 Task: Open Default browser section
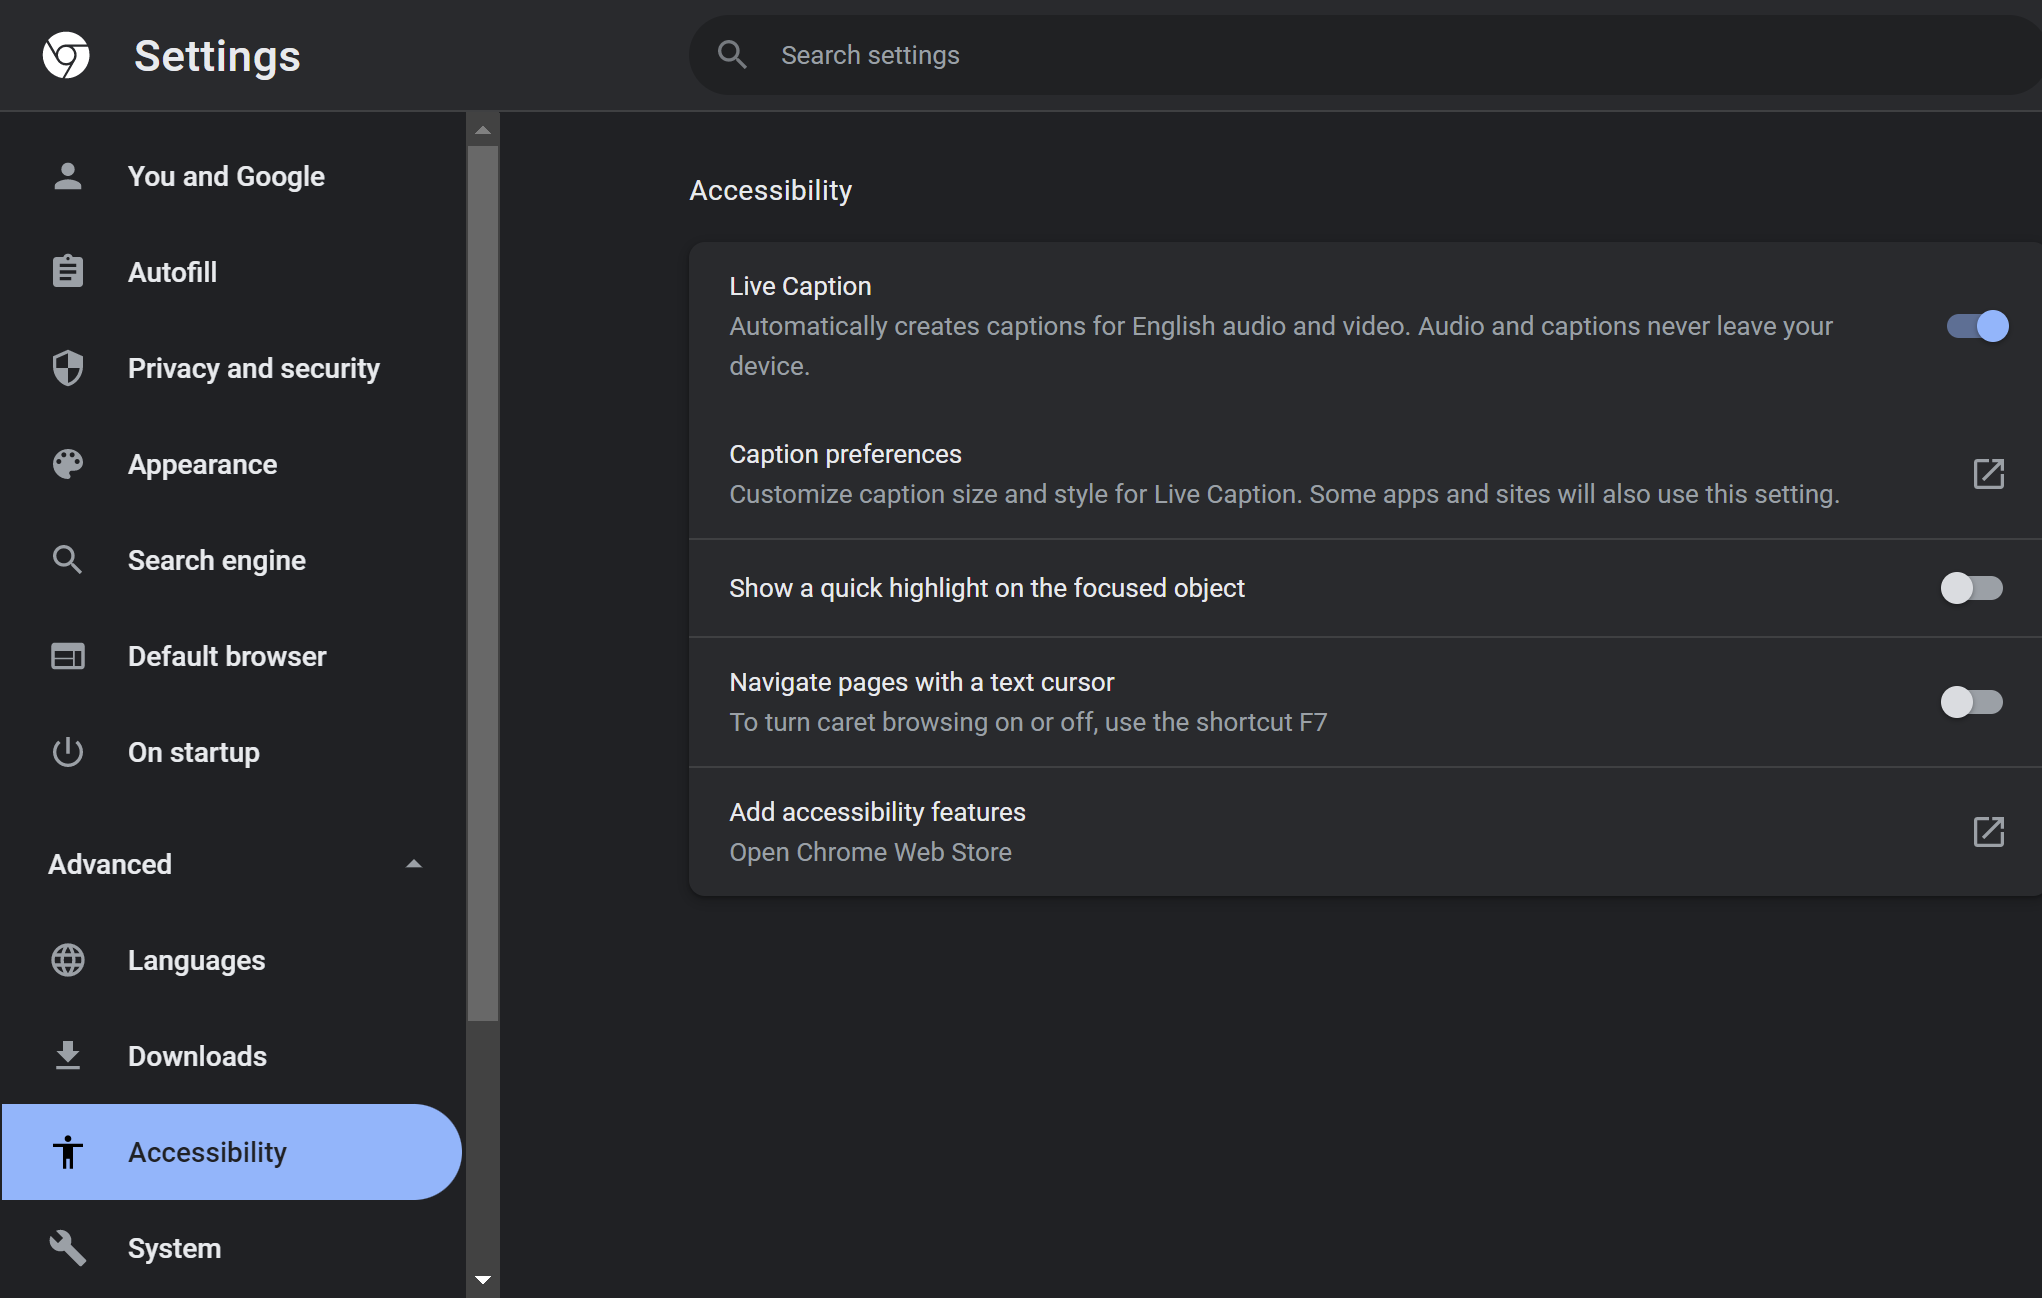tap(232, 656)
